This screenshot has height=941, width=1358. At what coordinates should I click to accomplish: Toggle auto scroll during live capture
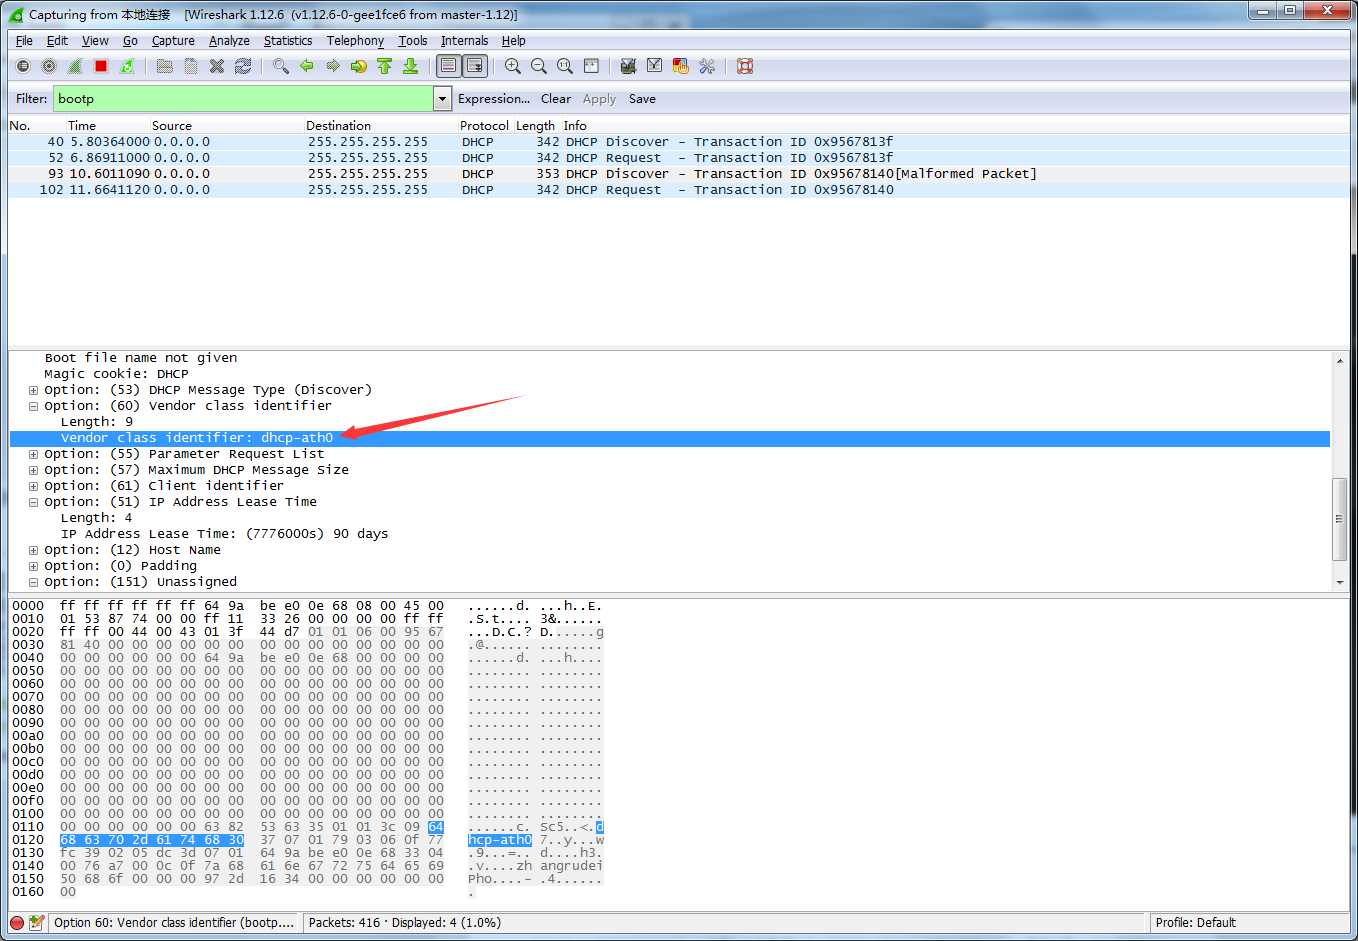[475, 66]
